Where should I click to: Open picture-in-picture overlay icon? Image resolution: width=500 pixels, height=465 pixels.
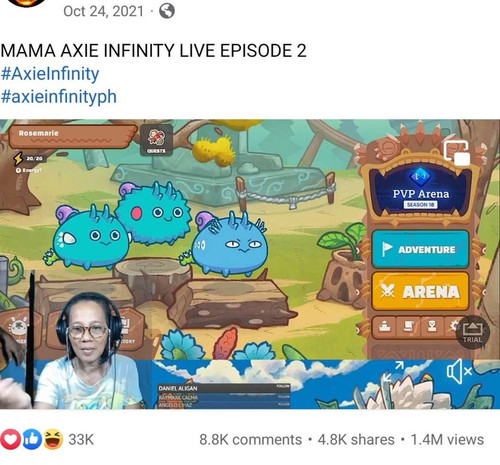457,153
